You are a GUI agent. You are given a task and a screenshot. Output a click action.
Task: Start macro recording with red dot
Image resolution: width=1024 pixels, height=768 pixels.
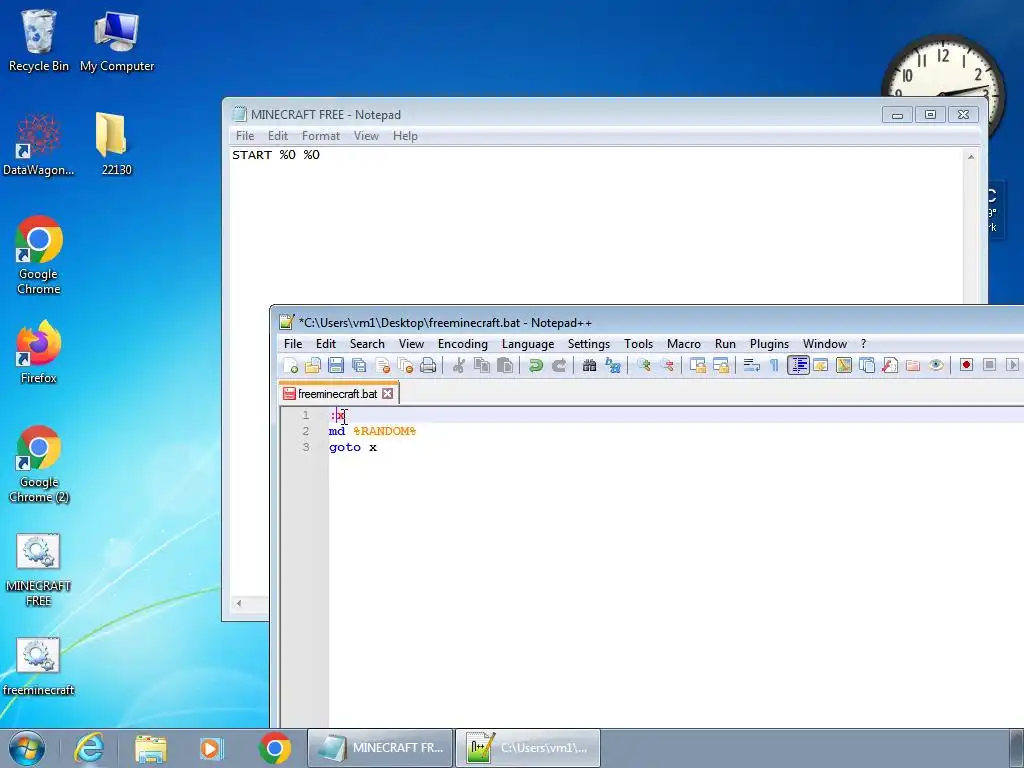pos(967,365)
